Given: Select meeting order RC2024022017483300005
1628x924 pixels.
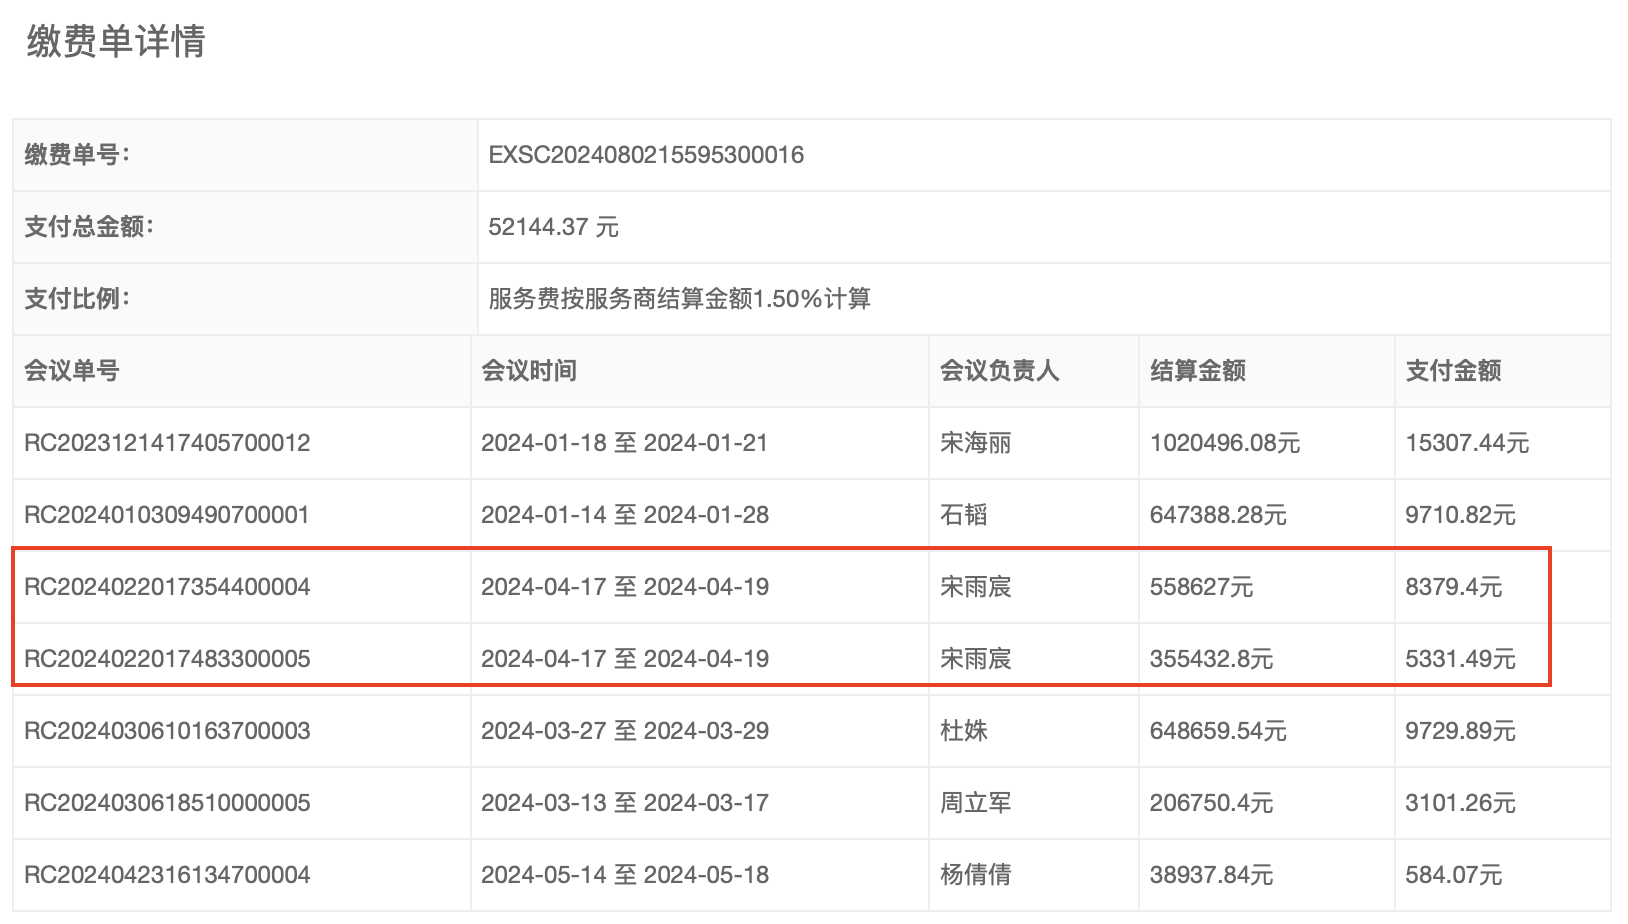Looking at the screenshot, I should (x=167, y=659).
